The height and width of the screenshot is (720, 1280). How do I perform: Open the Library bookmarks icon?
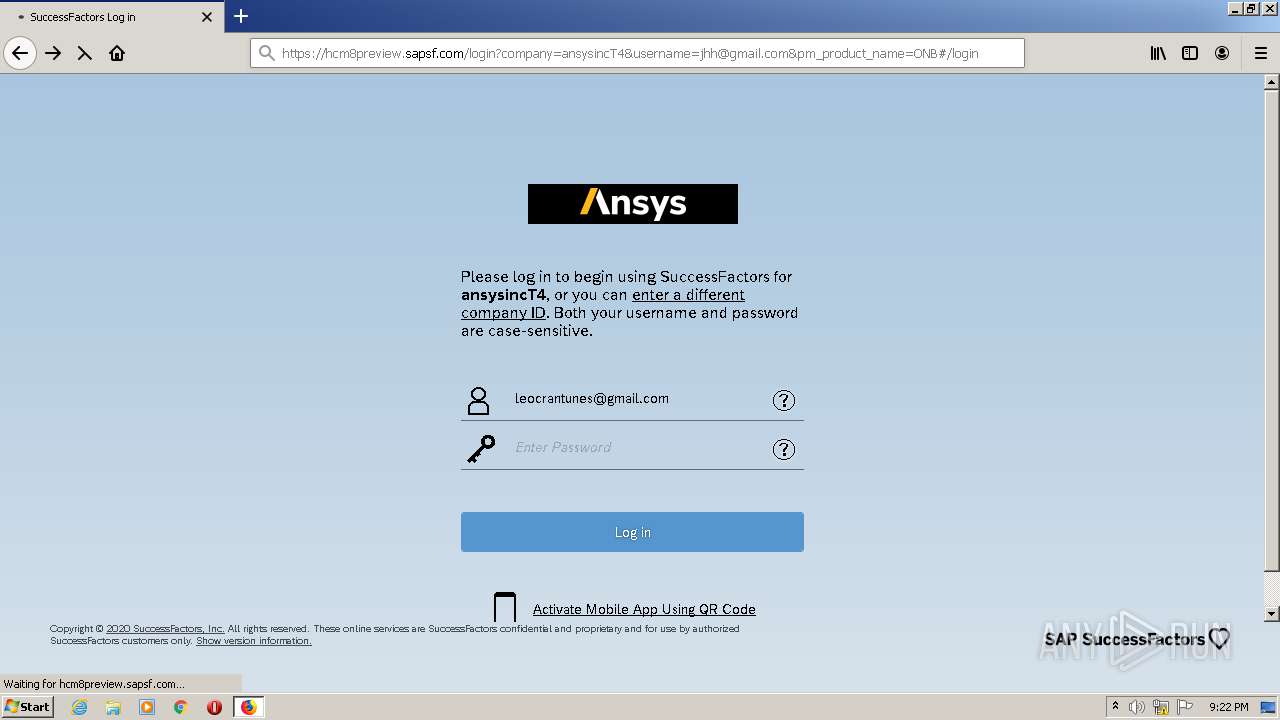click(1158, 53)
